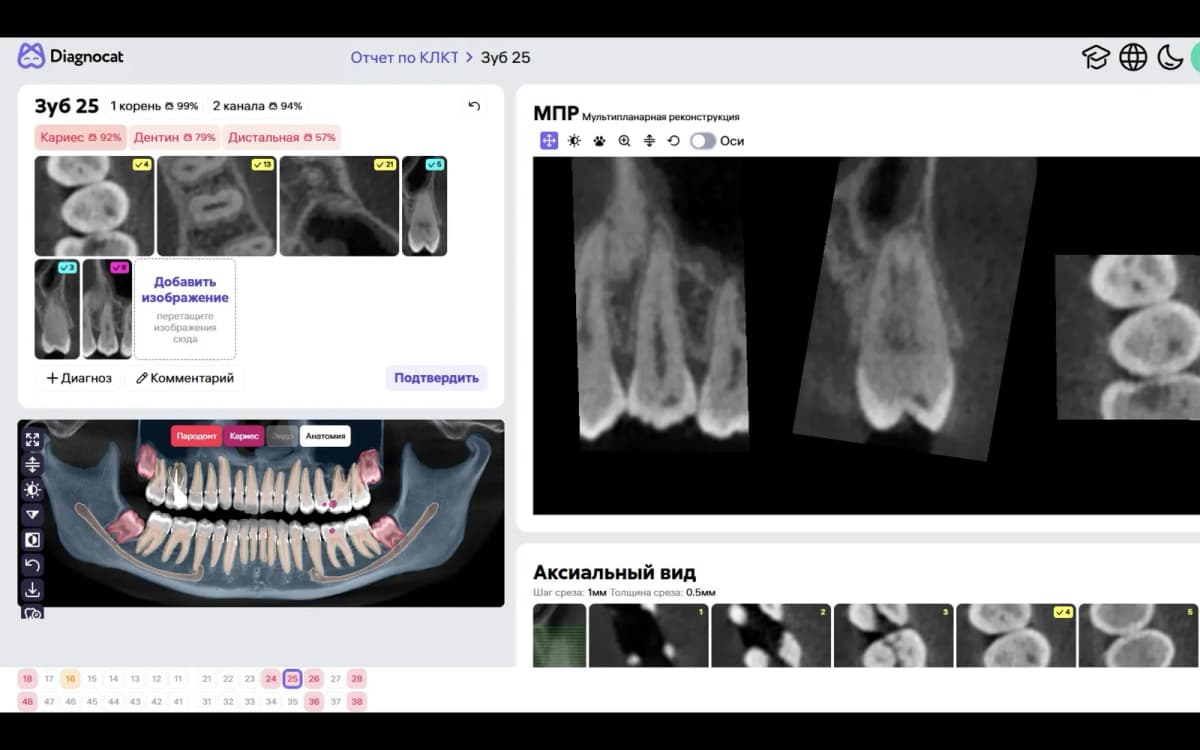Click the 1 корень 99% label

pos(154,106)
